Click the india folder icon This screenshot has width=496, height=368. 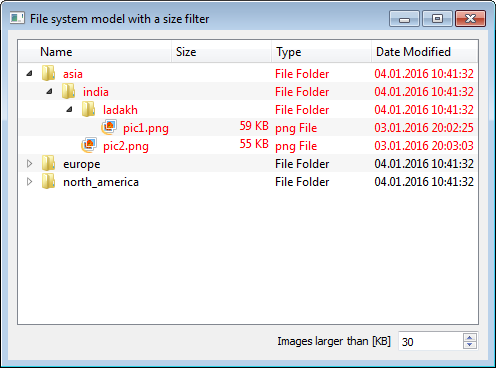coord(69,91)
